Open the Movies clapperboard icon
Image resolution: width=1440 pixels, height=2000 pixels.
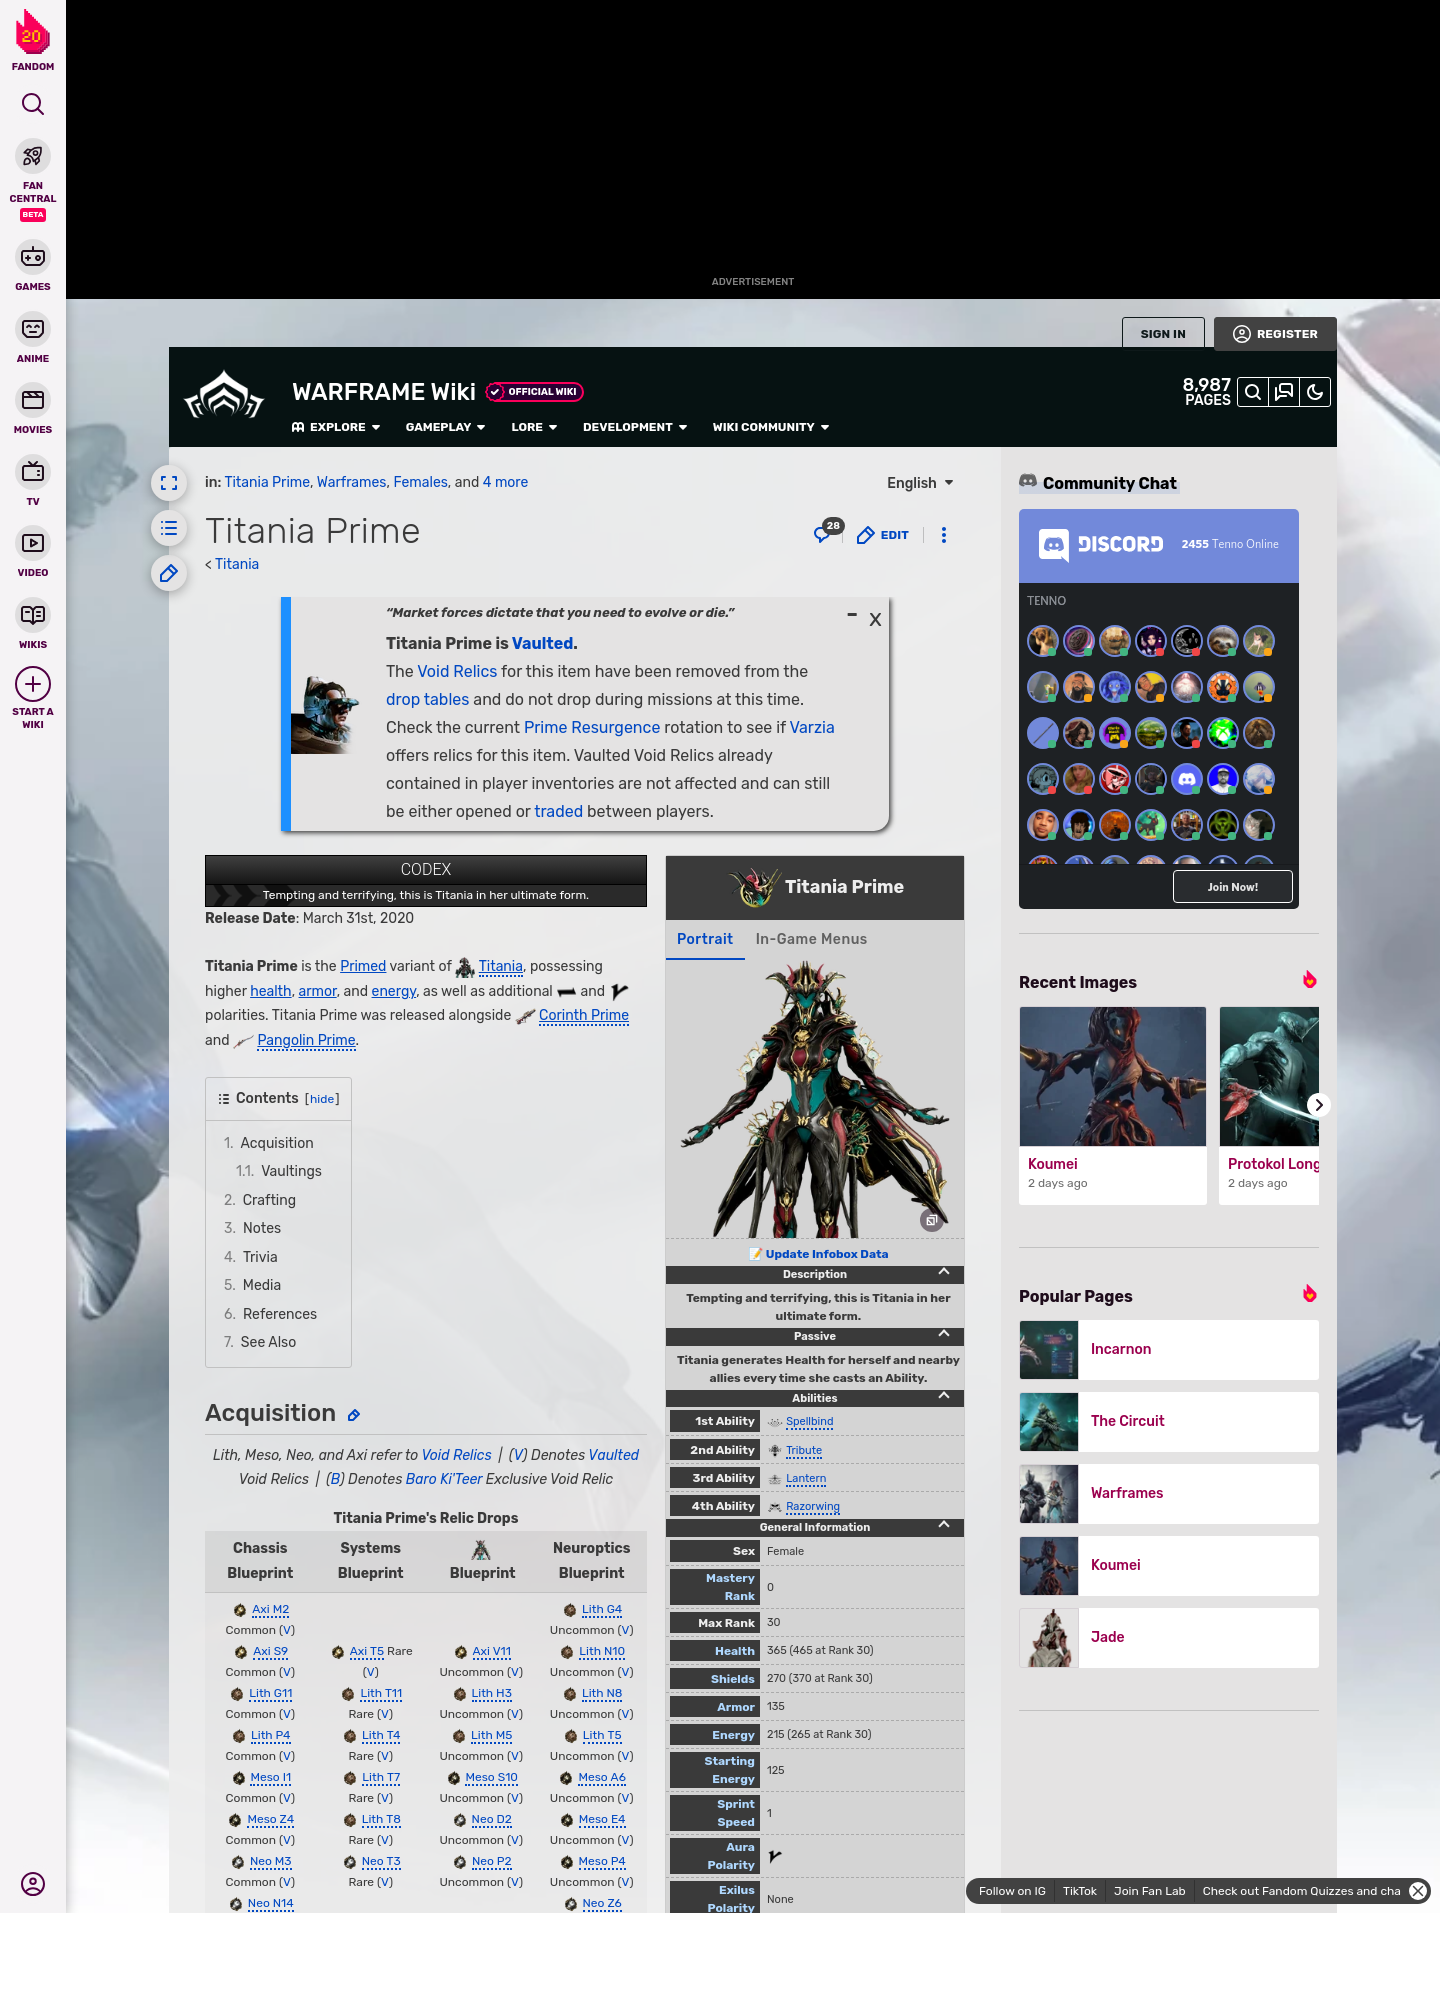click(x=33, y=400)
